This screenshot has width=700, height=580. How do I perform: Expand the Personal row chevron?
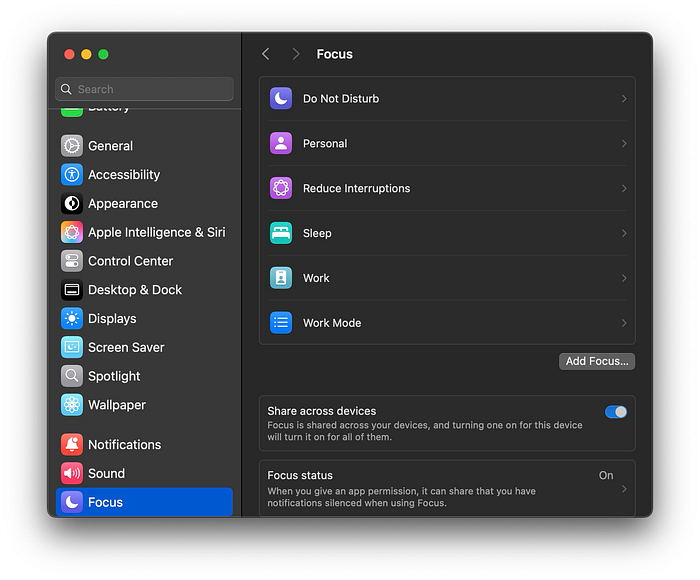point(624,143)
